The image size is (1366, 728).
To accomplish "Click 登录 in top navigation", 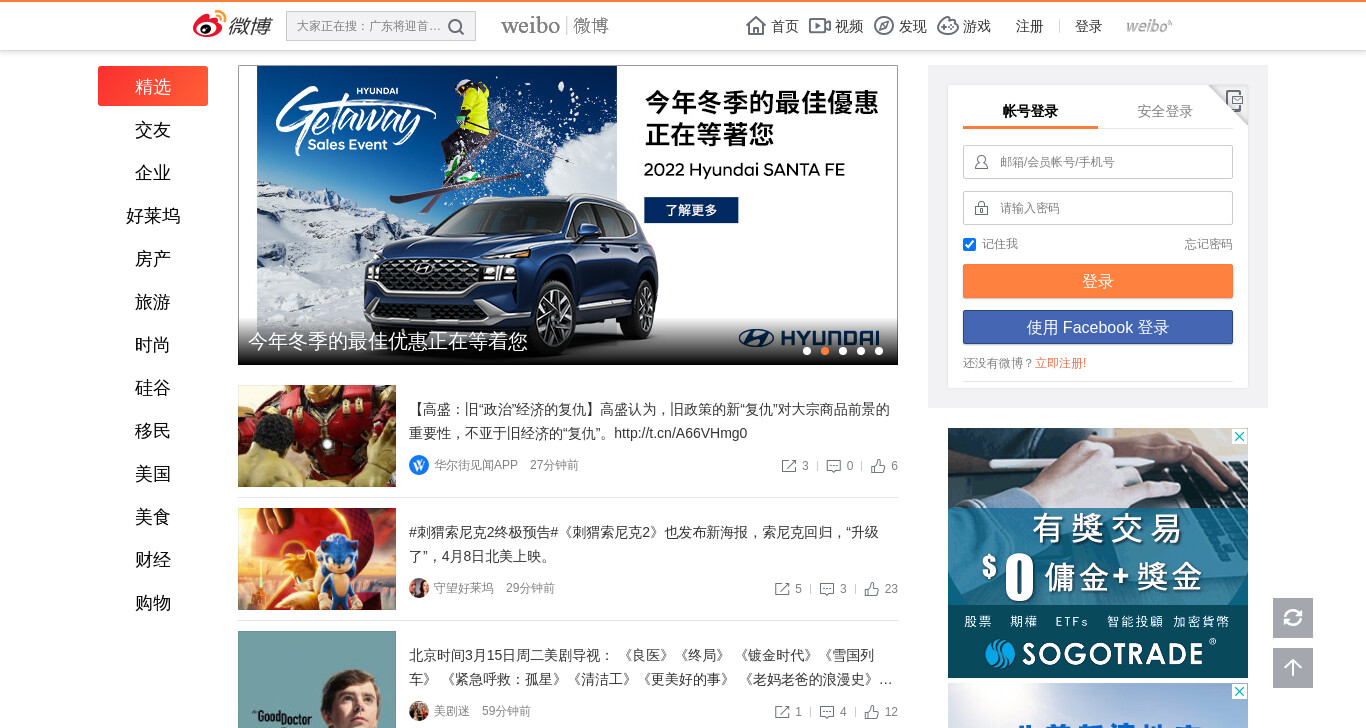I will coord(1088,26).
